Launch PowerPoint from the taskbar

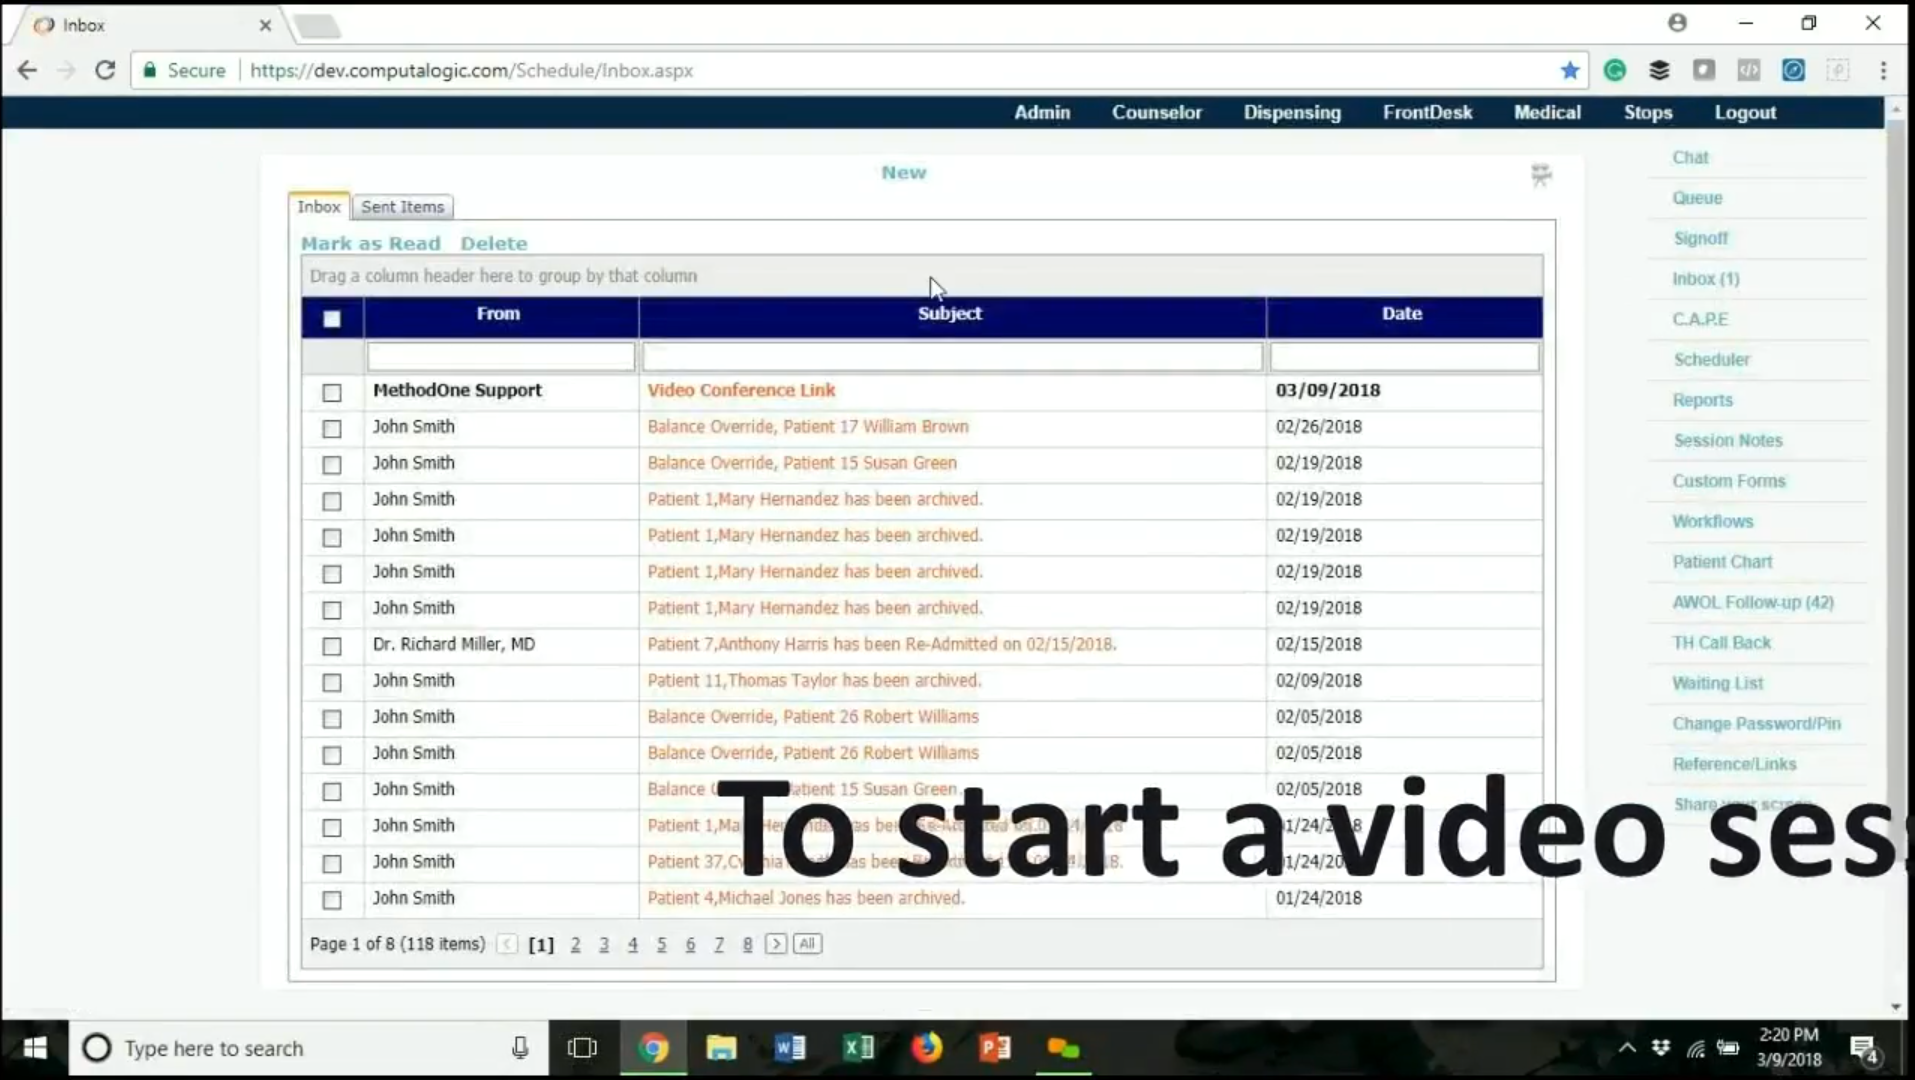[x=993, y=1047]
